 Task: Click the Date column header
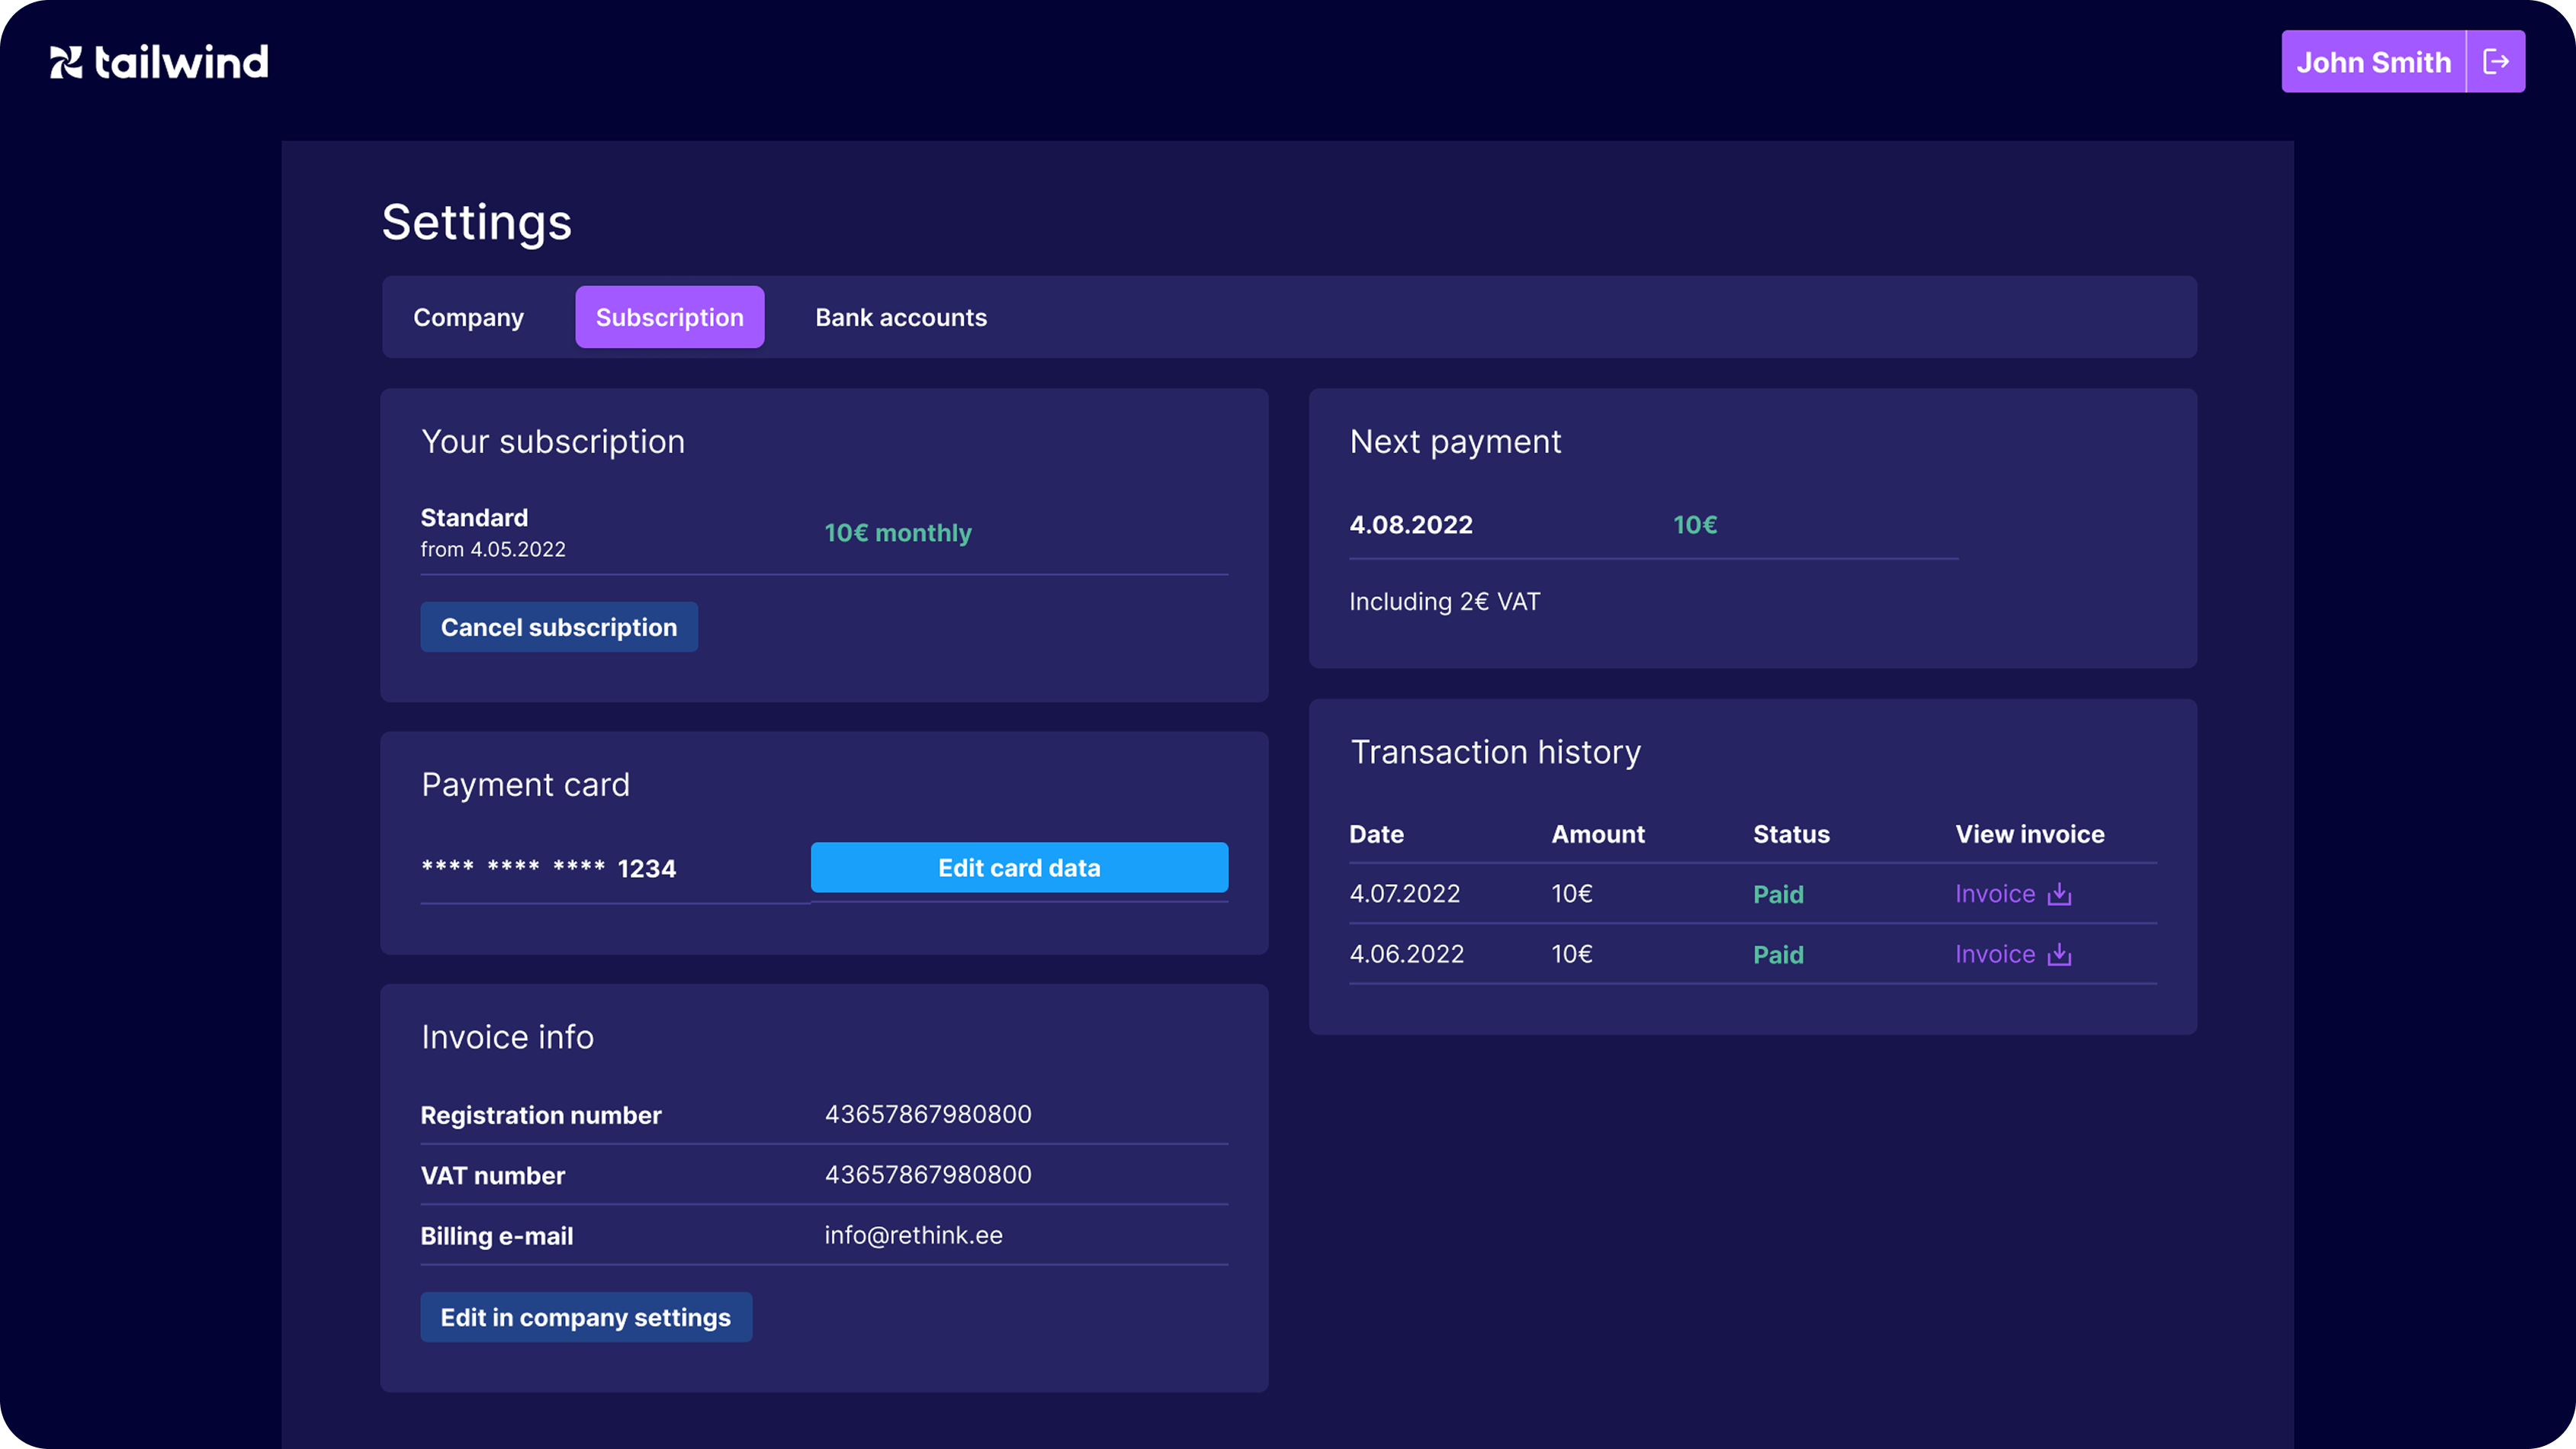coord(1377,834)
